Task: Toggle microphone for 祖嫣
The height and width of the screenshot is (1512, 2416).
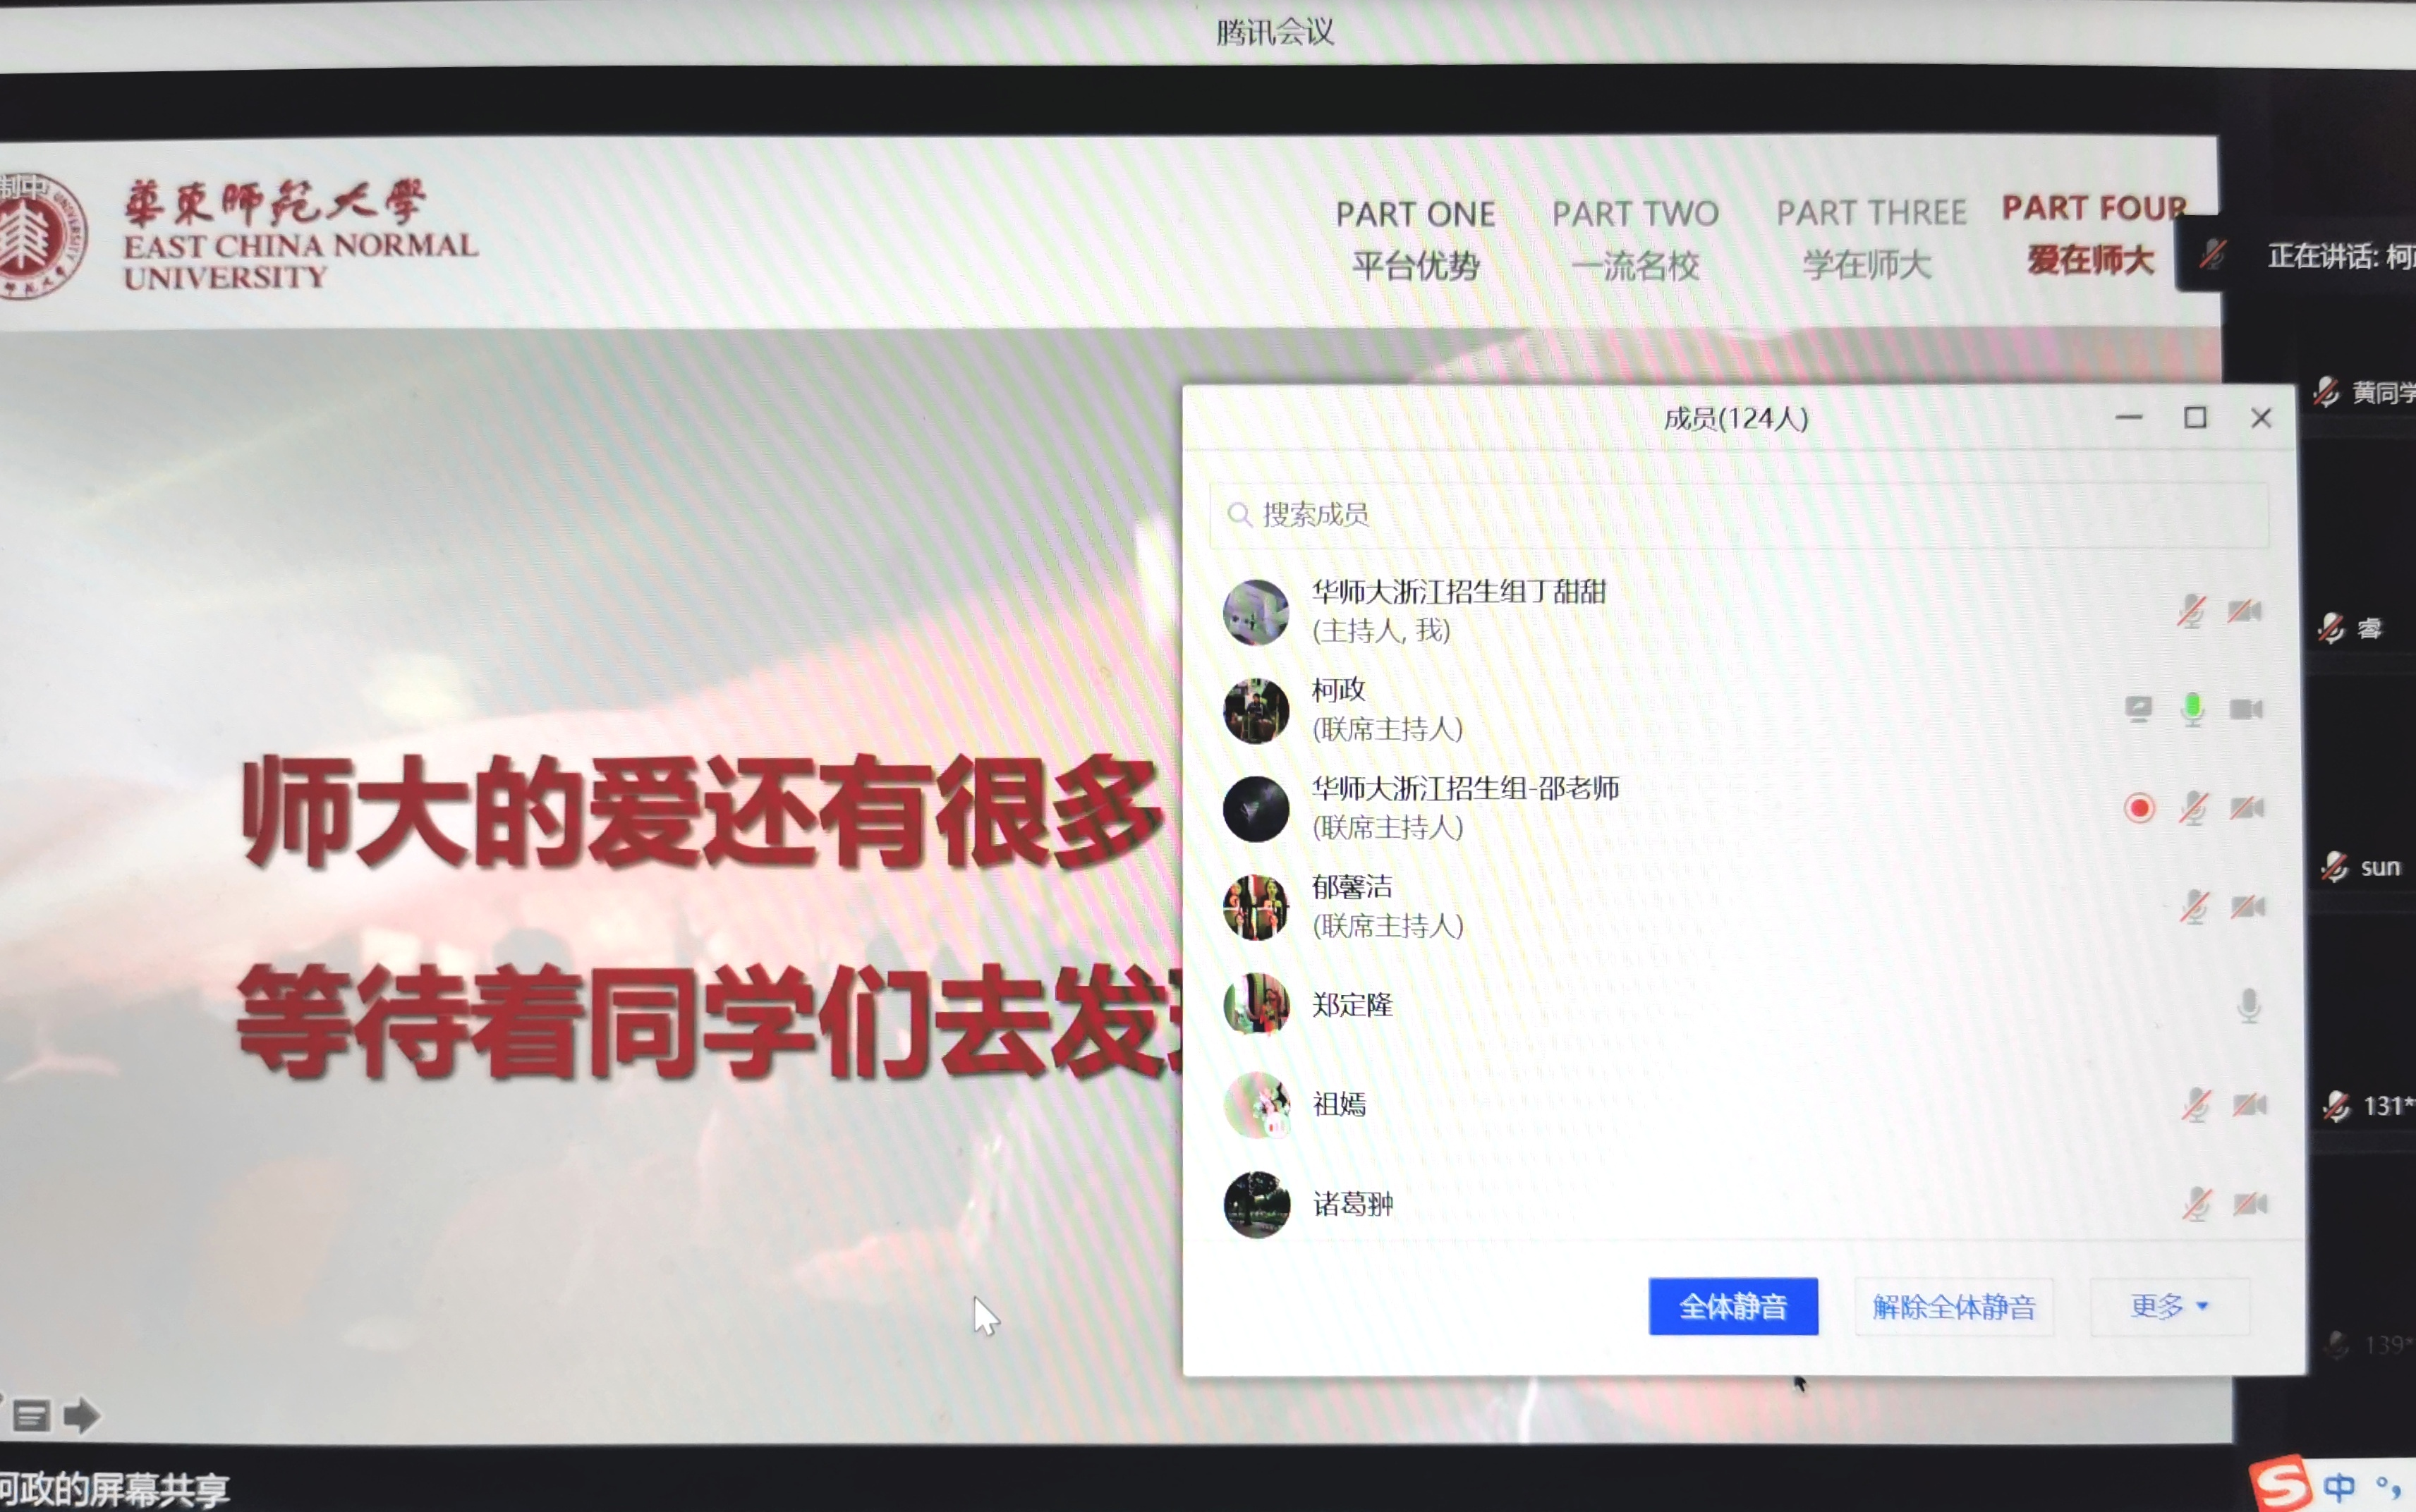Action: pos(2196,1105)
